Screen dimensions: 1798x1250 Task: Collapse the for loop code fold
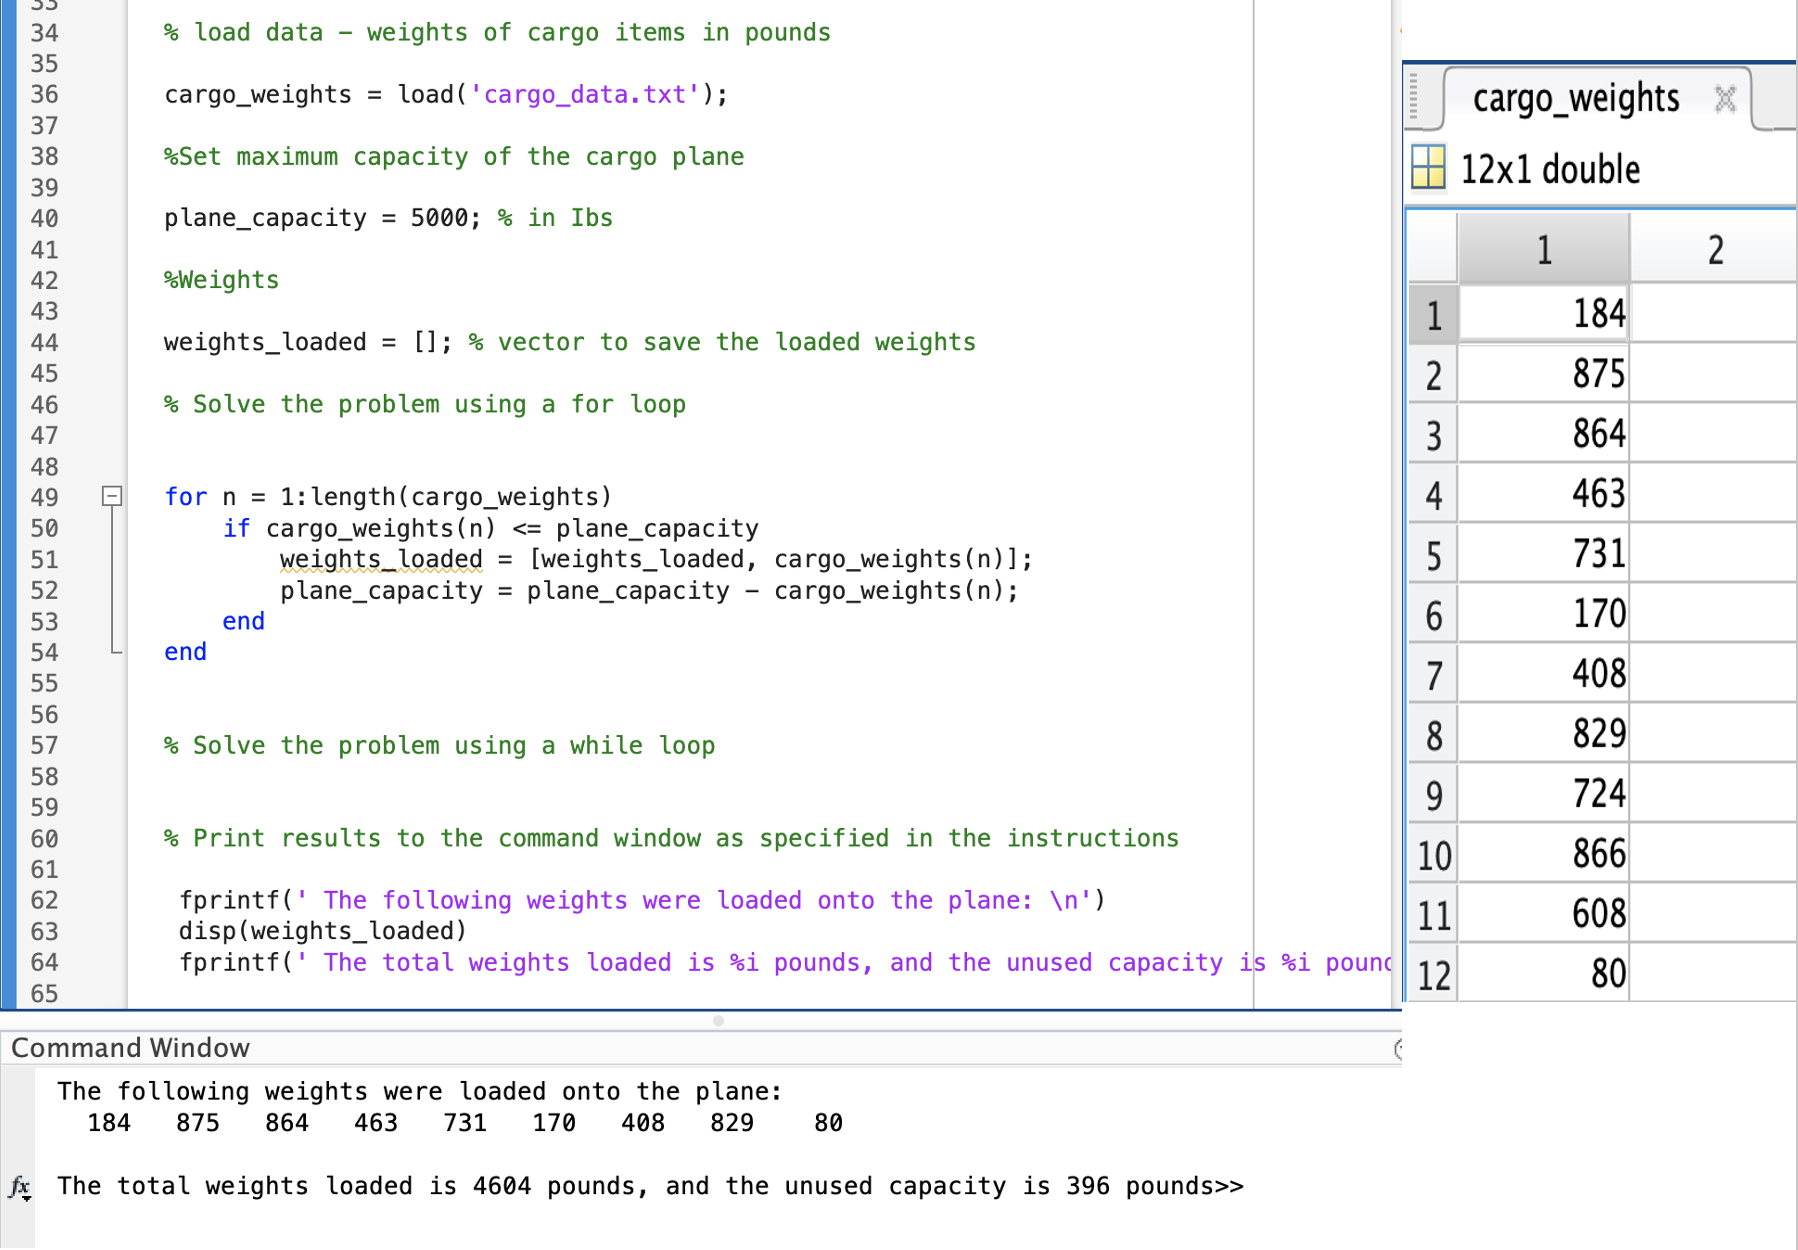pos(112,496)
